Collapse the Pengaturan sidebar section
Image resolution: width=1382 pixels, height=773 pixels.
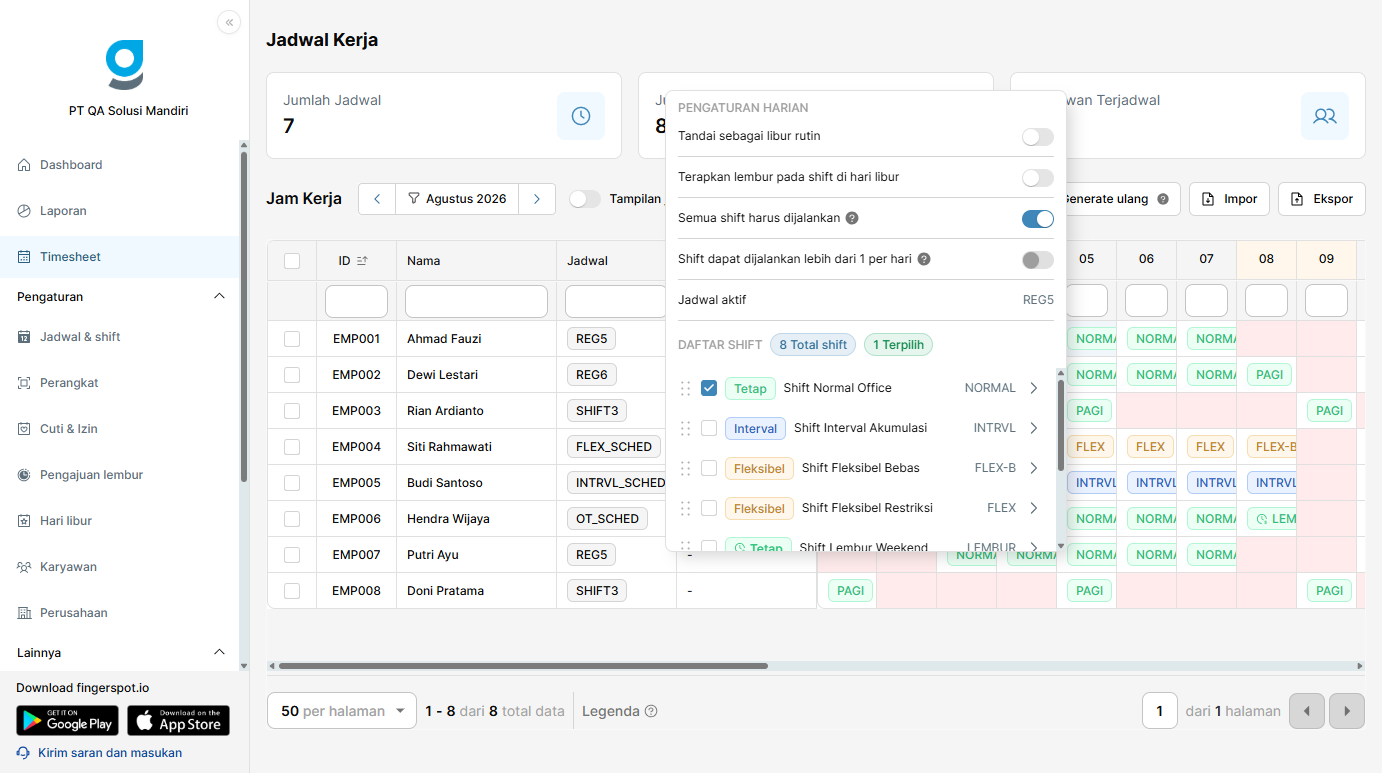coord(220,297)
